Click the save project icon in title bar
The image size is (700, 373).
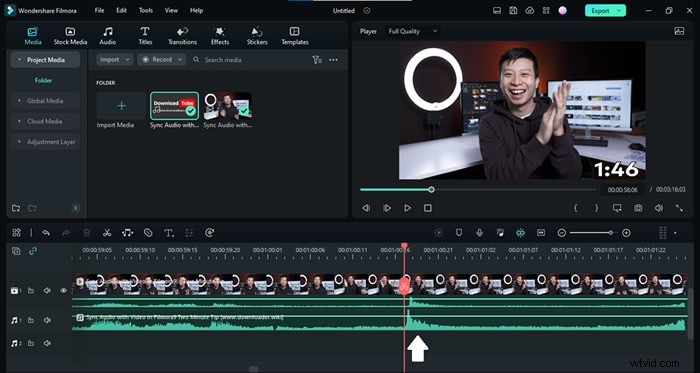click(x=513, y=11)
